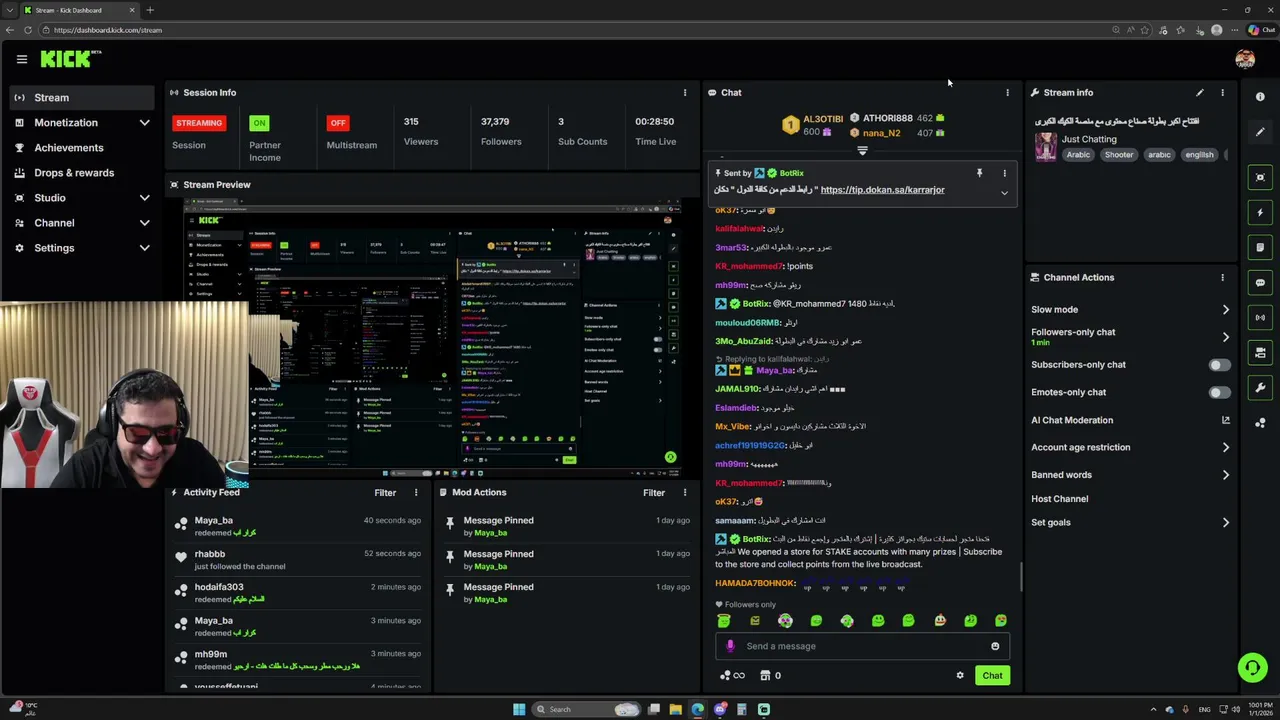Click the store icon below chat input
Image resolution: width=1280 pixels, height=720 pixels.
pyautogui.click(x=765, y=675)
